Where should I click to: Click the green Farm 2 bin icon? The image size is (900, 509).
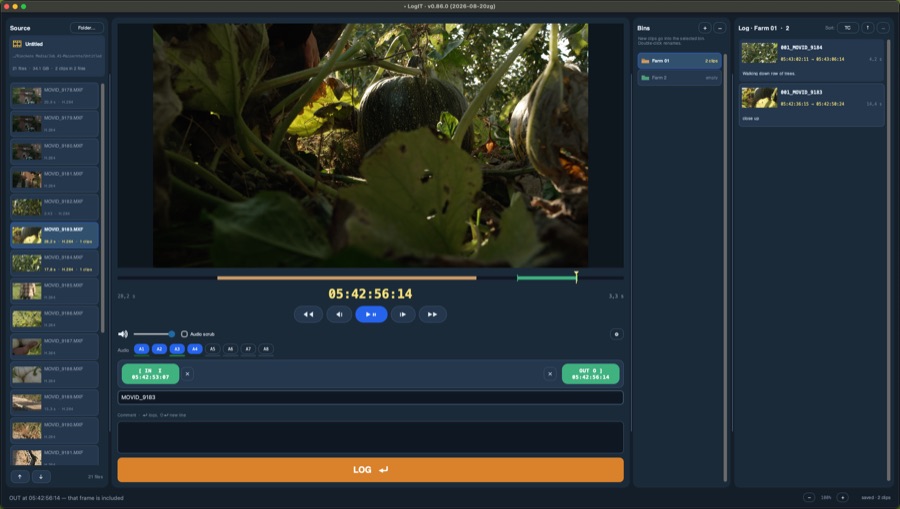tap(645, 77)
